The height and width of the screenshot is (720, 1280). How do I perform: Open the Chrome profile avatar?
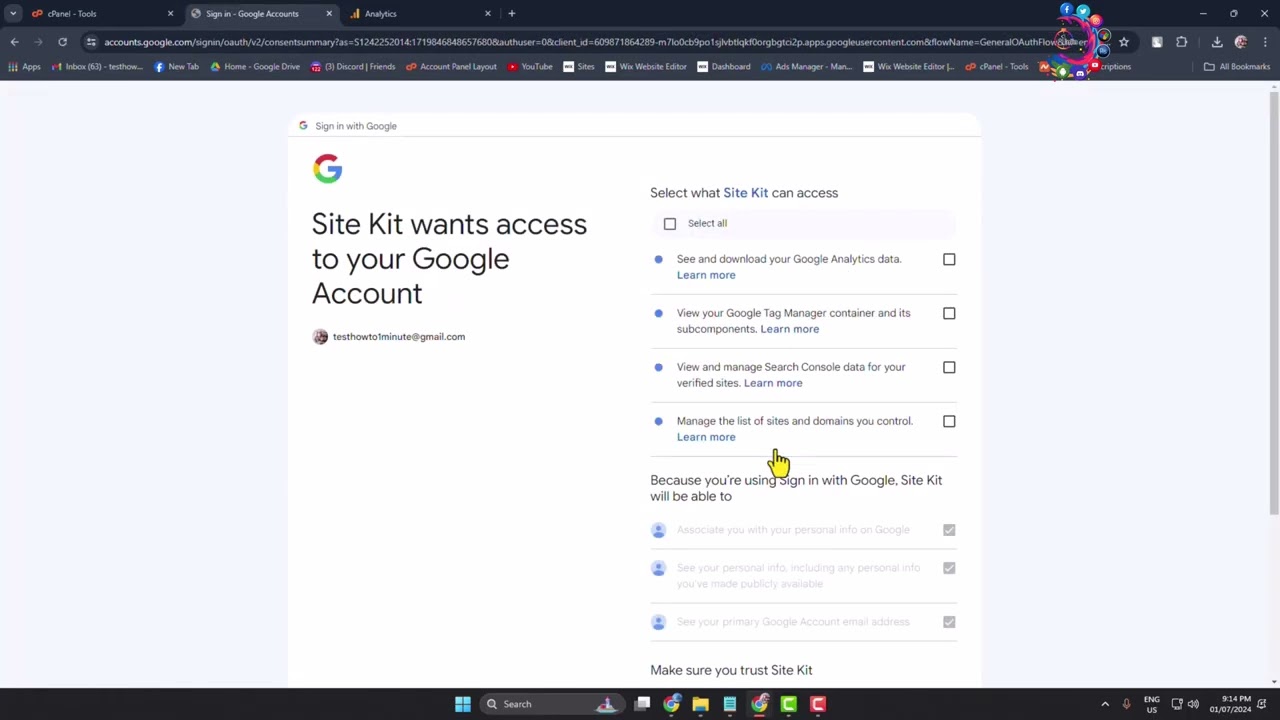[1241, 42]
